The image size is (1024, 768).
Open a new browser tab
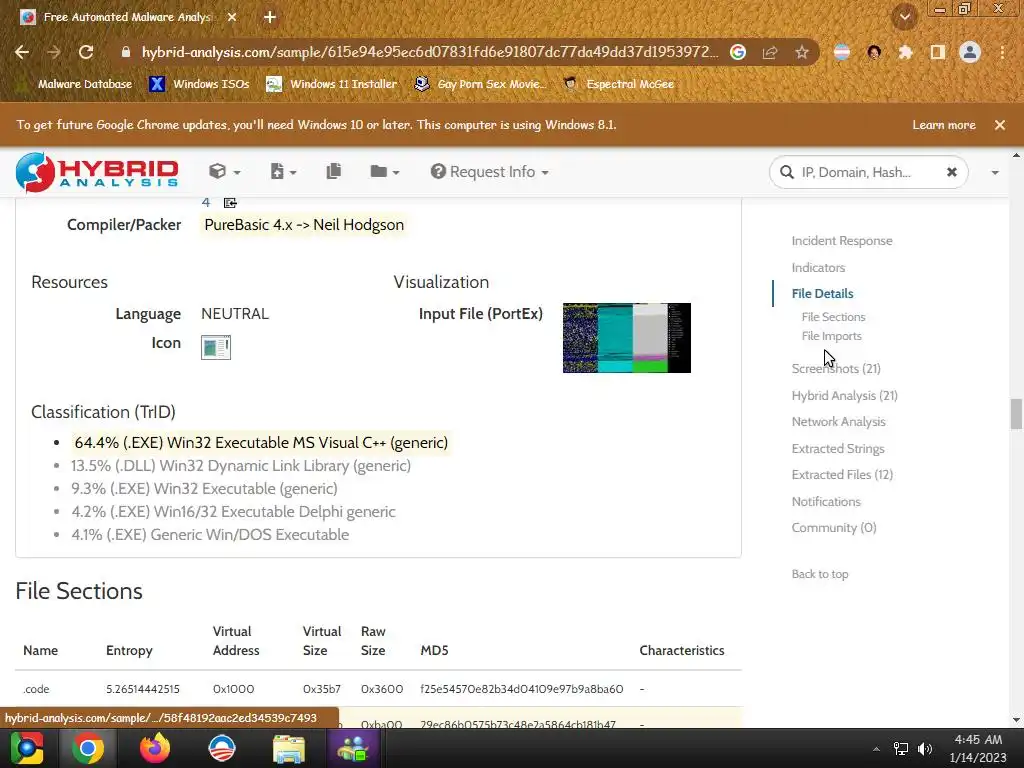pyautogui.click(x=270, y=17)
